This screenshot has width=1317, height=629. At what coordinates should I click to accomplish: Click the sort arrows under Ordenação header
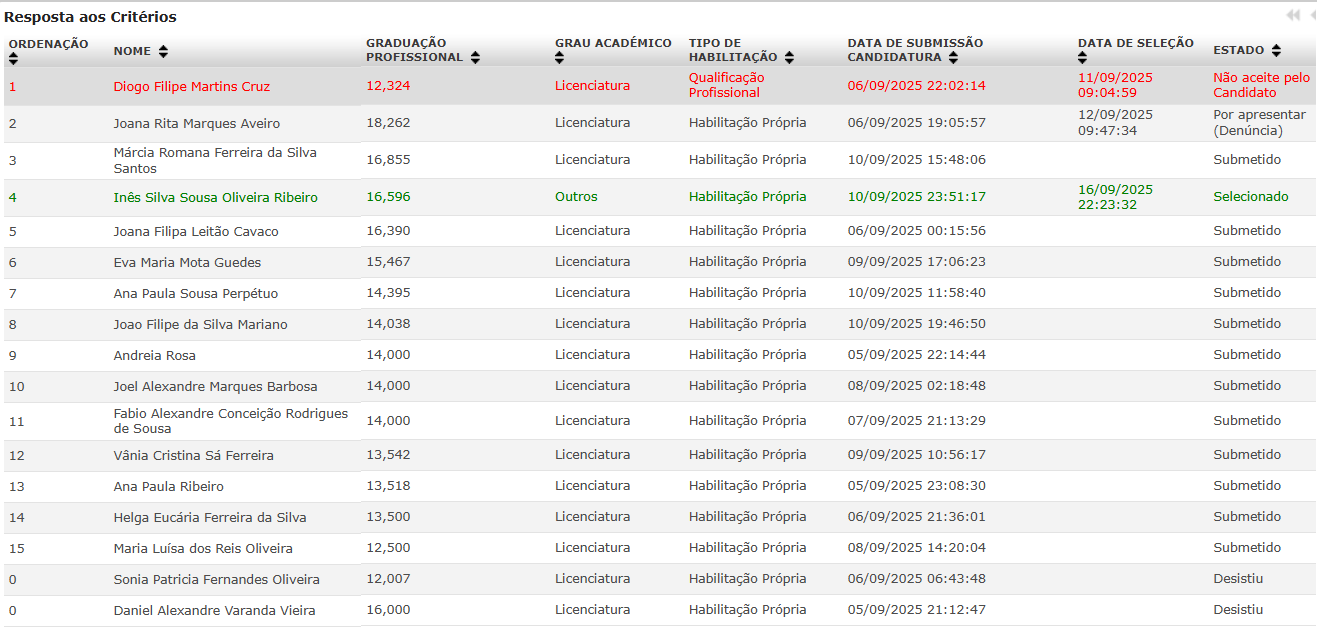tap(13, 59)
